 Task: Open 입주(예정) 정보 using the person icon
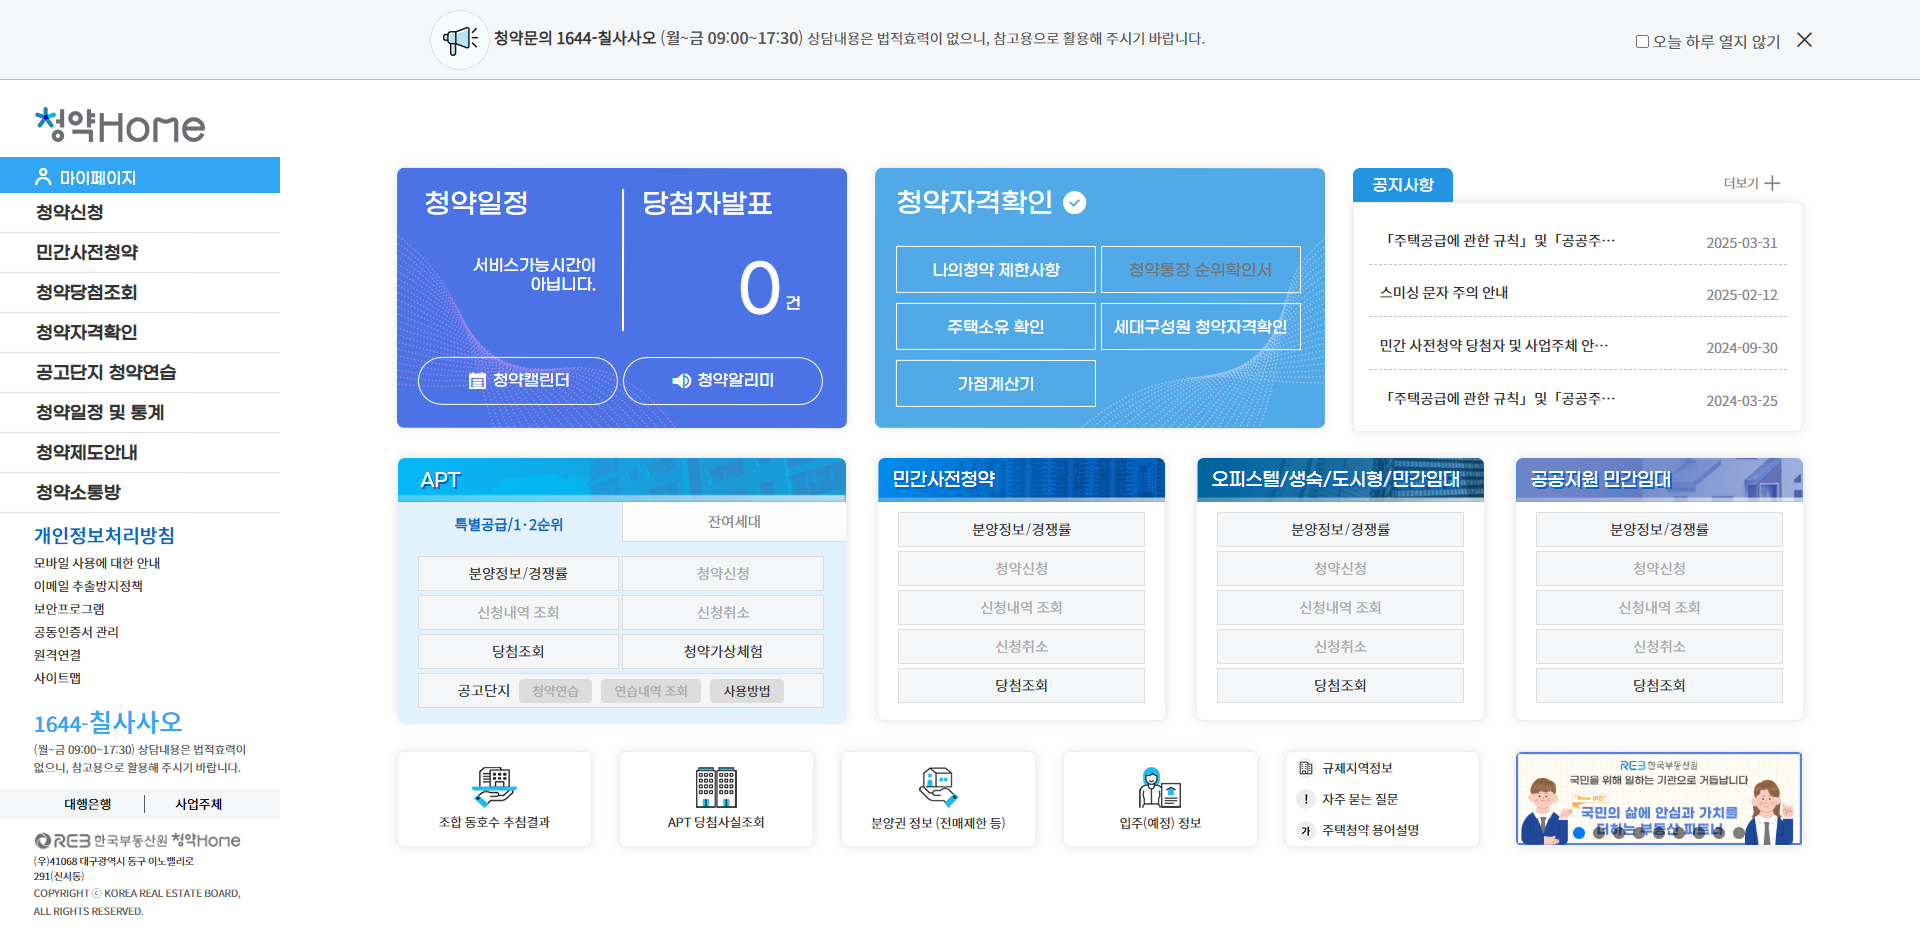point(1159,785)
